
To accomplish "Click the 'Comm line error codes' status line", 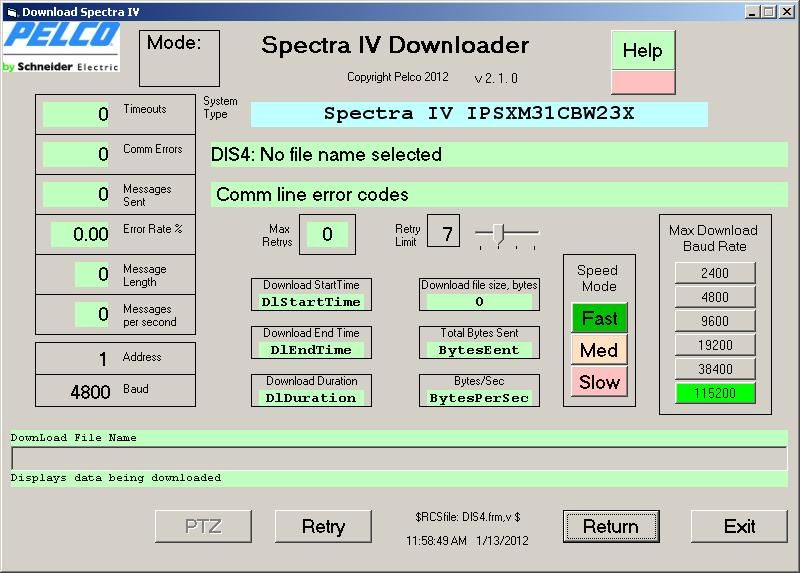I will 499,194.
